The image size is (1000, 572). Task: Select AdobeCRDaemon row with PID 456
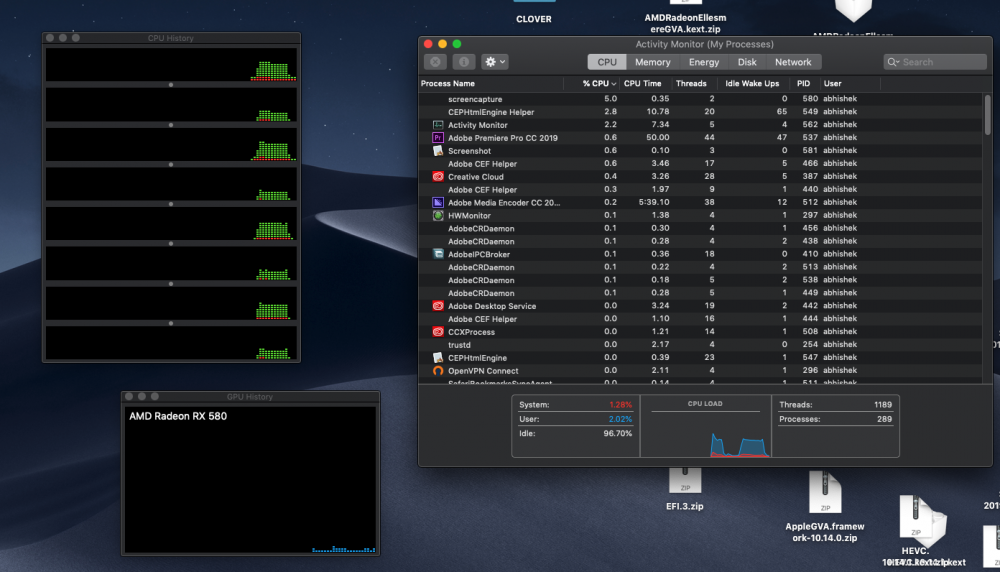(700, 228)
